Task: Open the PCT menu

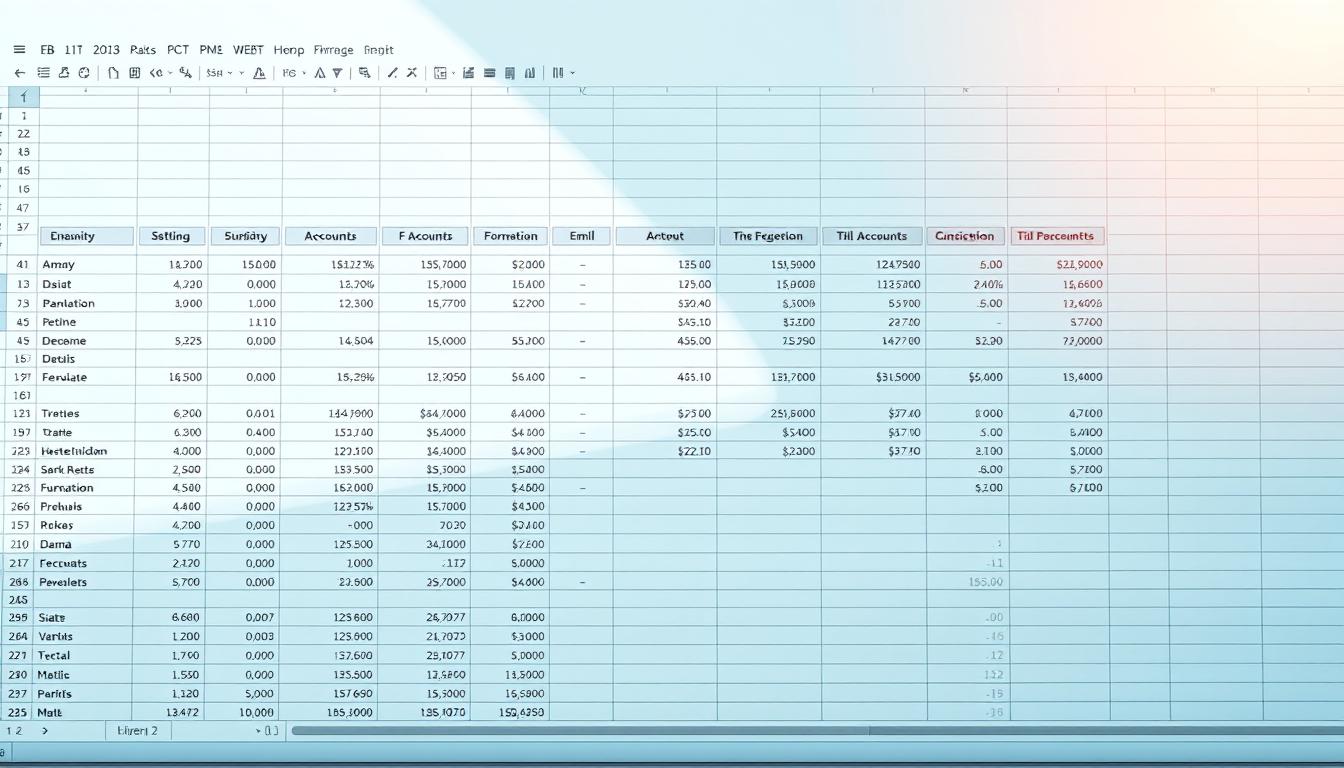Action: [x=178, y=50]
